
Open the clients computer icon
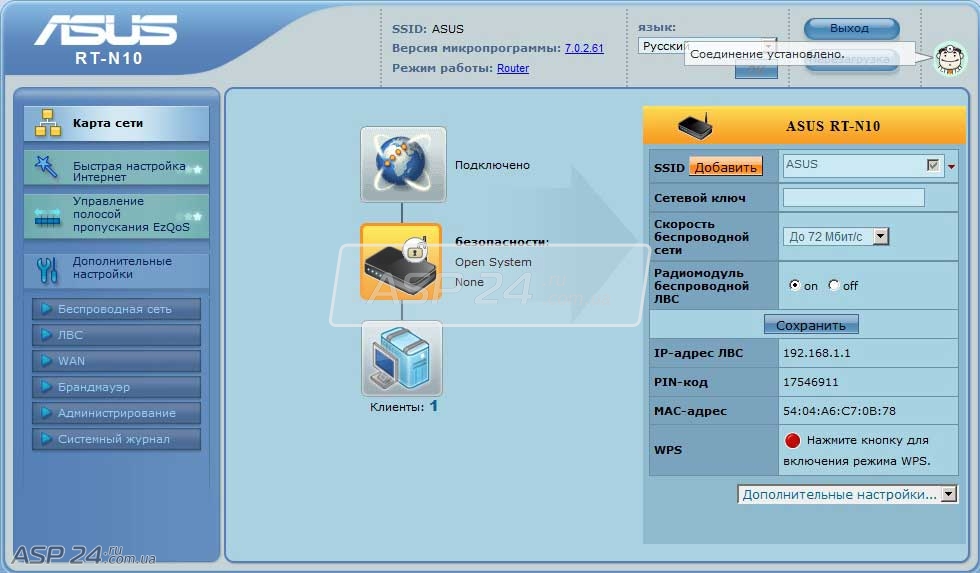(x=402, y=359)
